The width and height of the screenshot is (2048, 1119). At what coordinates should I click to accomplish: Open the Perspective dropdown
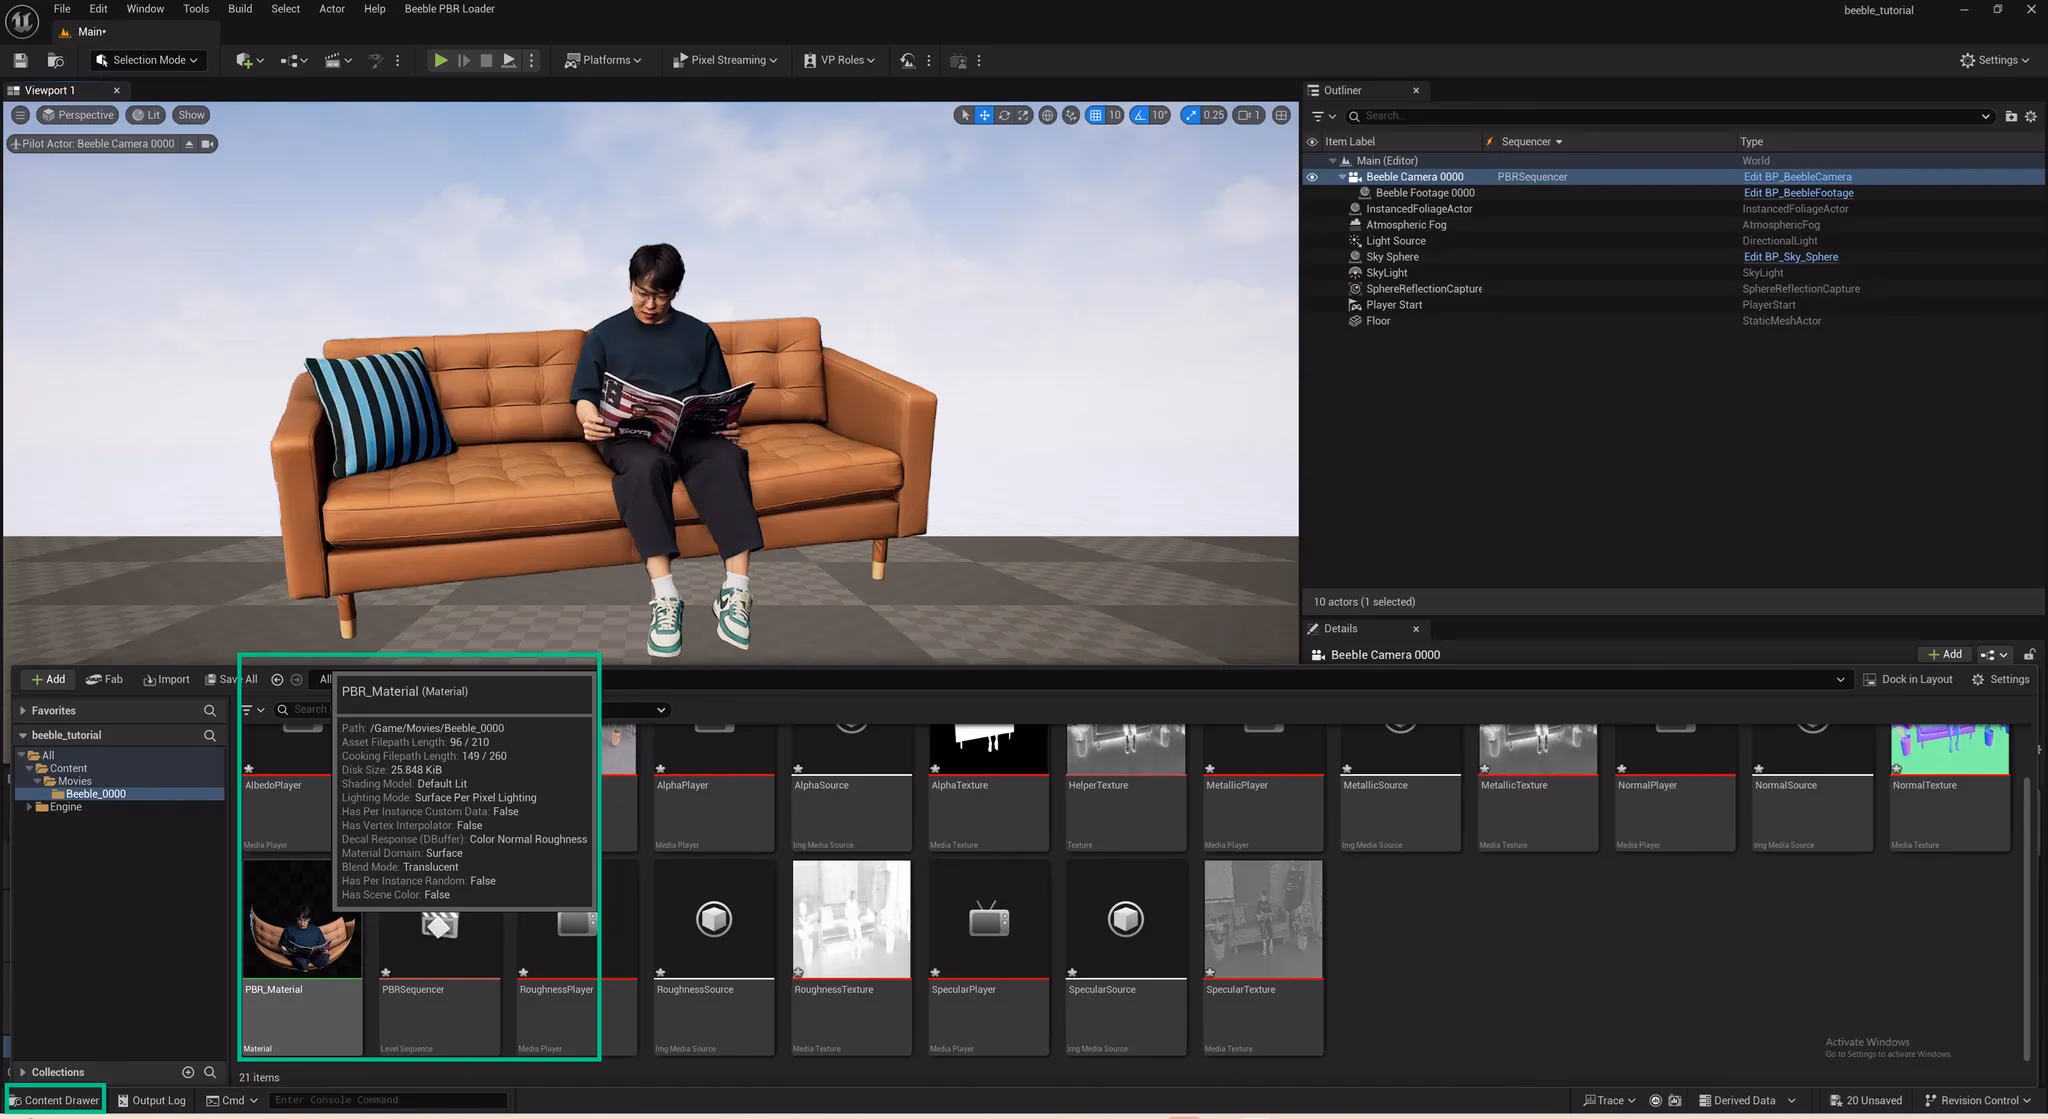(77, 114)
